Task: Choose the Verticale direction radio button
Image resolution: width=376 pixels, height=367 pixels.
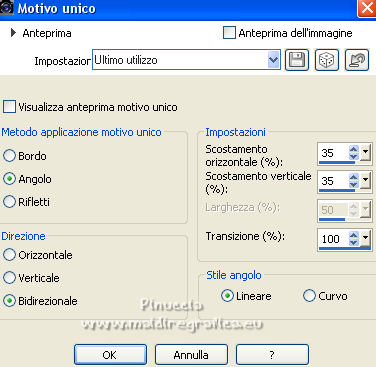Action: 9,277
